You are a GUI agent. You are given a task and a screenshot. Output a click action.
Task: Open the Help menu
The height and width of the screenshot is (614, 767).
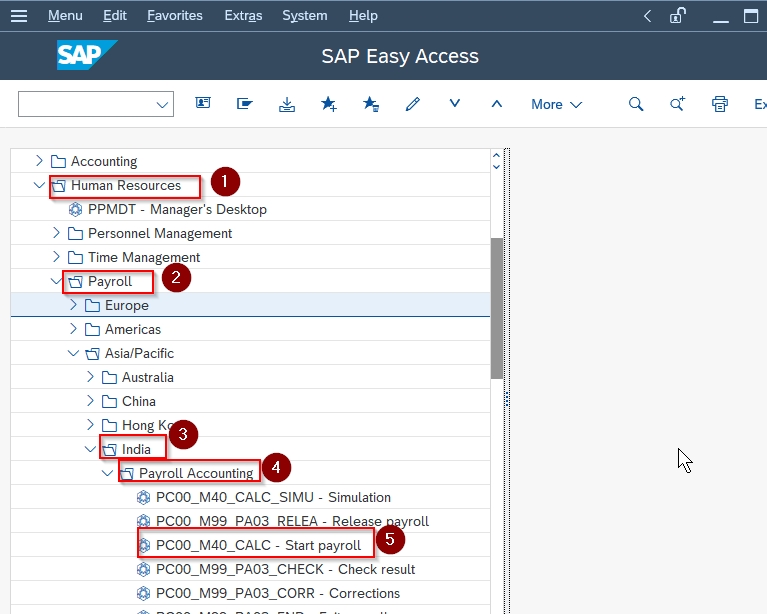[x=363, y=16]
